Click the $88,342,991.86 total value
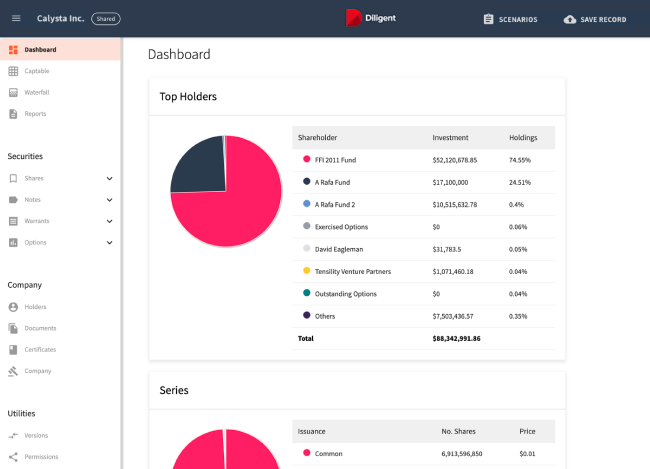The image size is (650, 469). coord(456,339)
